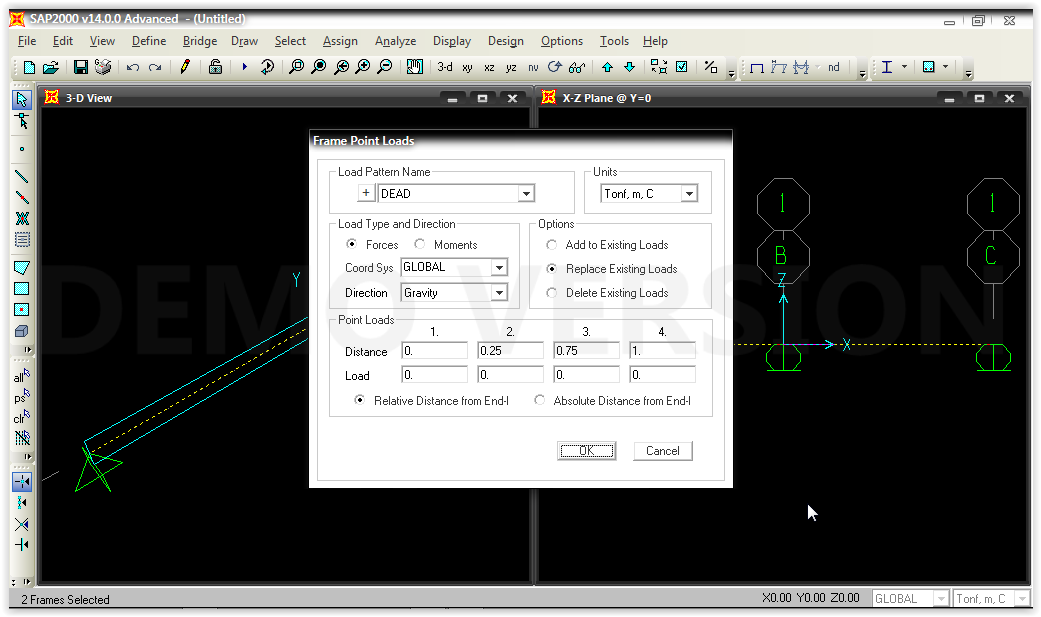Select Add to Existing Loads option
1041x617 pixels.
tap(552, 244)
